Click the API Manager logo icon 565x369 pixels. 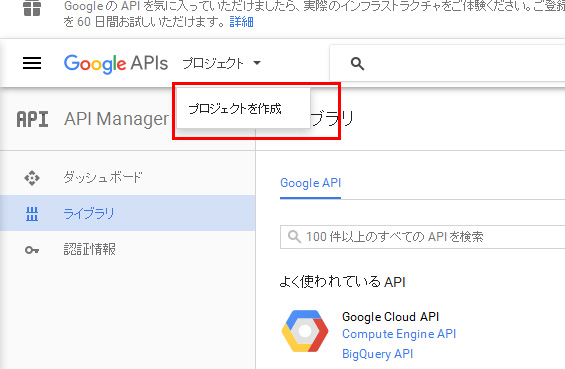pos(32,119)
